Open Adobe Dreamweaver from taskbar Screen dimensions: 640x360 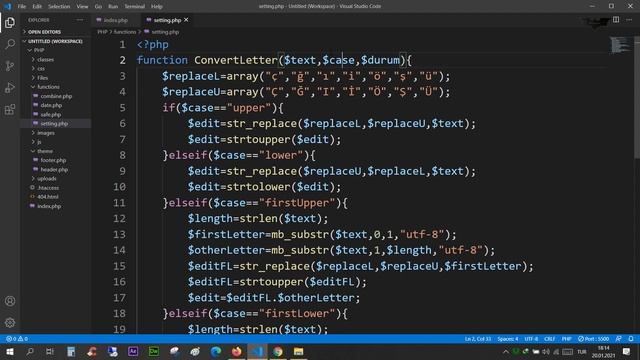click(x=153, y=351)
